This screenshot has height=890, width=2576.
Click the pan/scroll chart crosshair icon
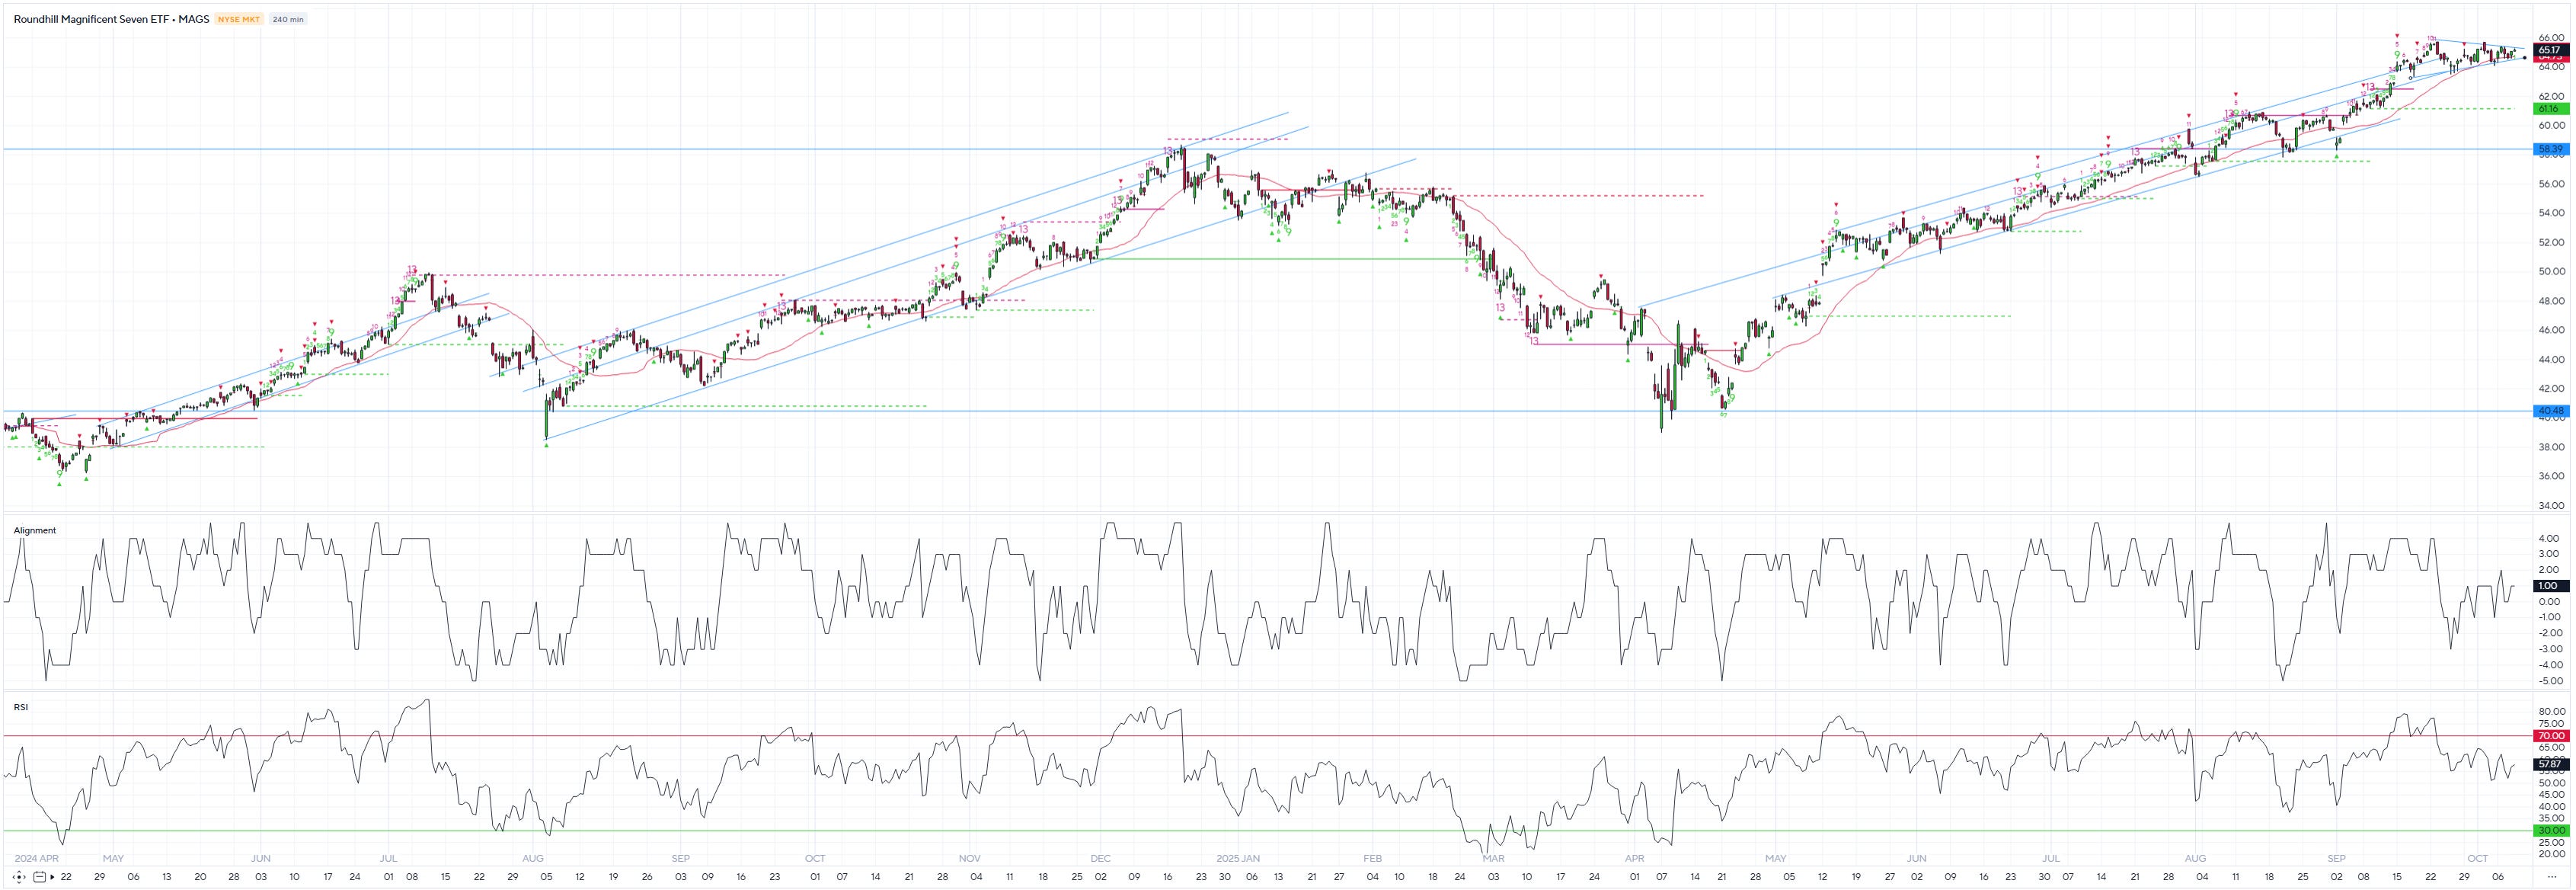19,877
